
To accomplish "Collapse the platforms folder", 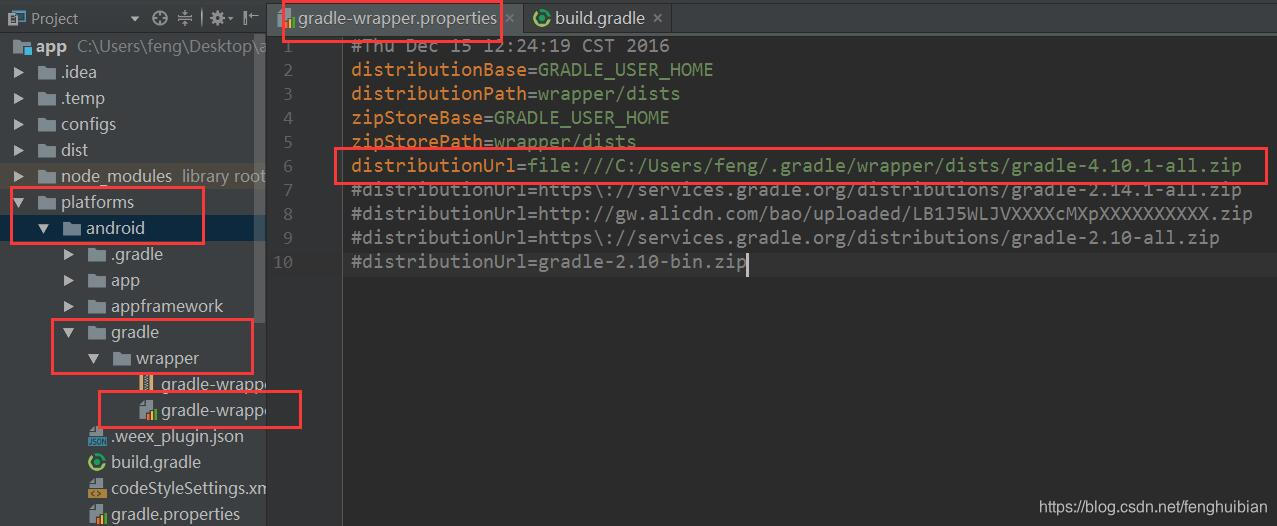I will (x=19, y=202).
